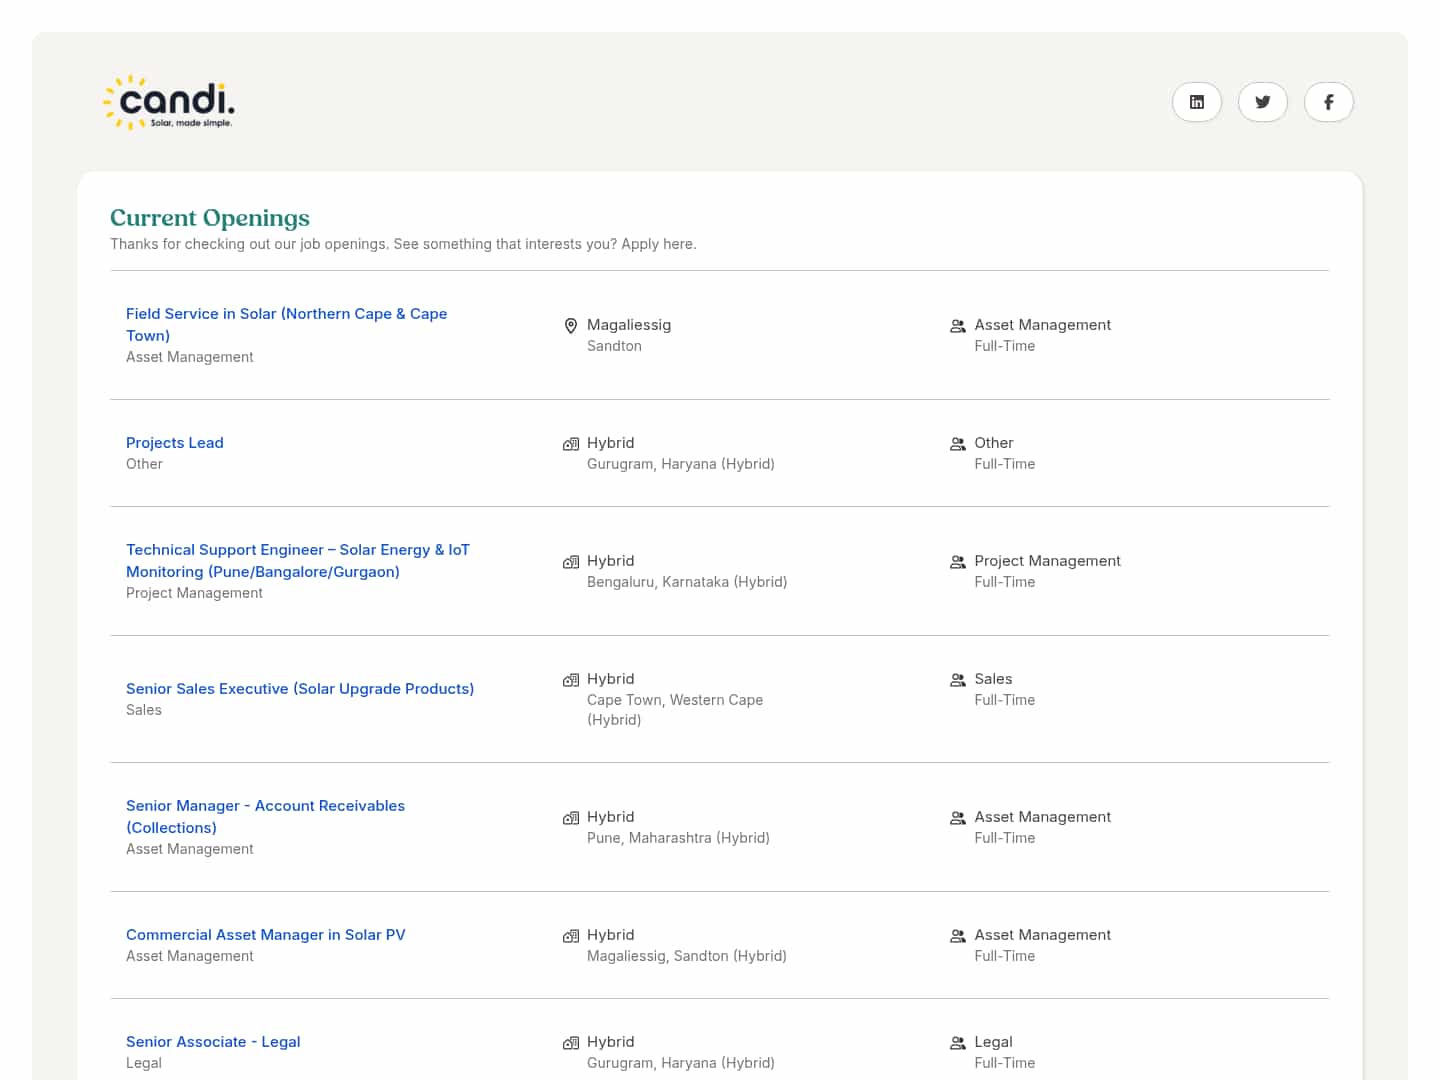Click the people icon beside Sales department
1440x1080 pixels.
(x=957, y=680)
